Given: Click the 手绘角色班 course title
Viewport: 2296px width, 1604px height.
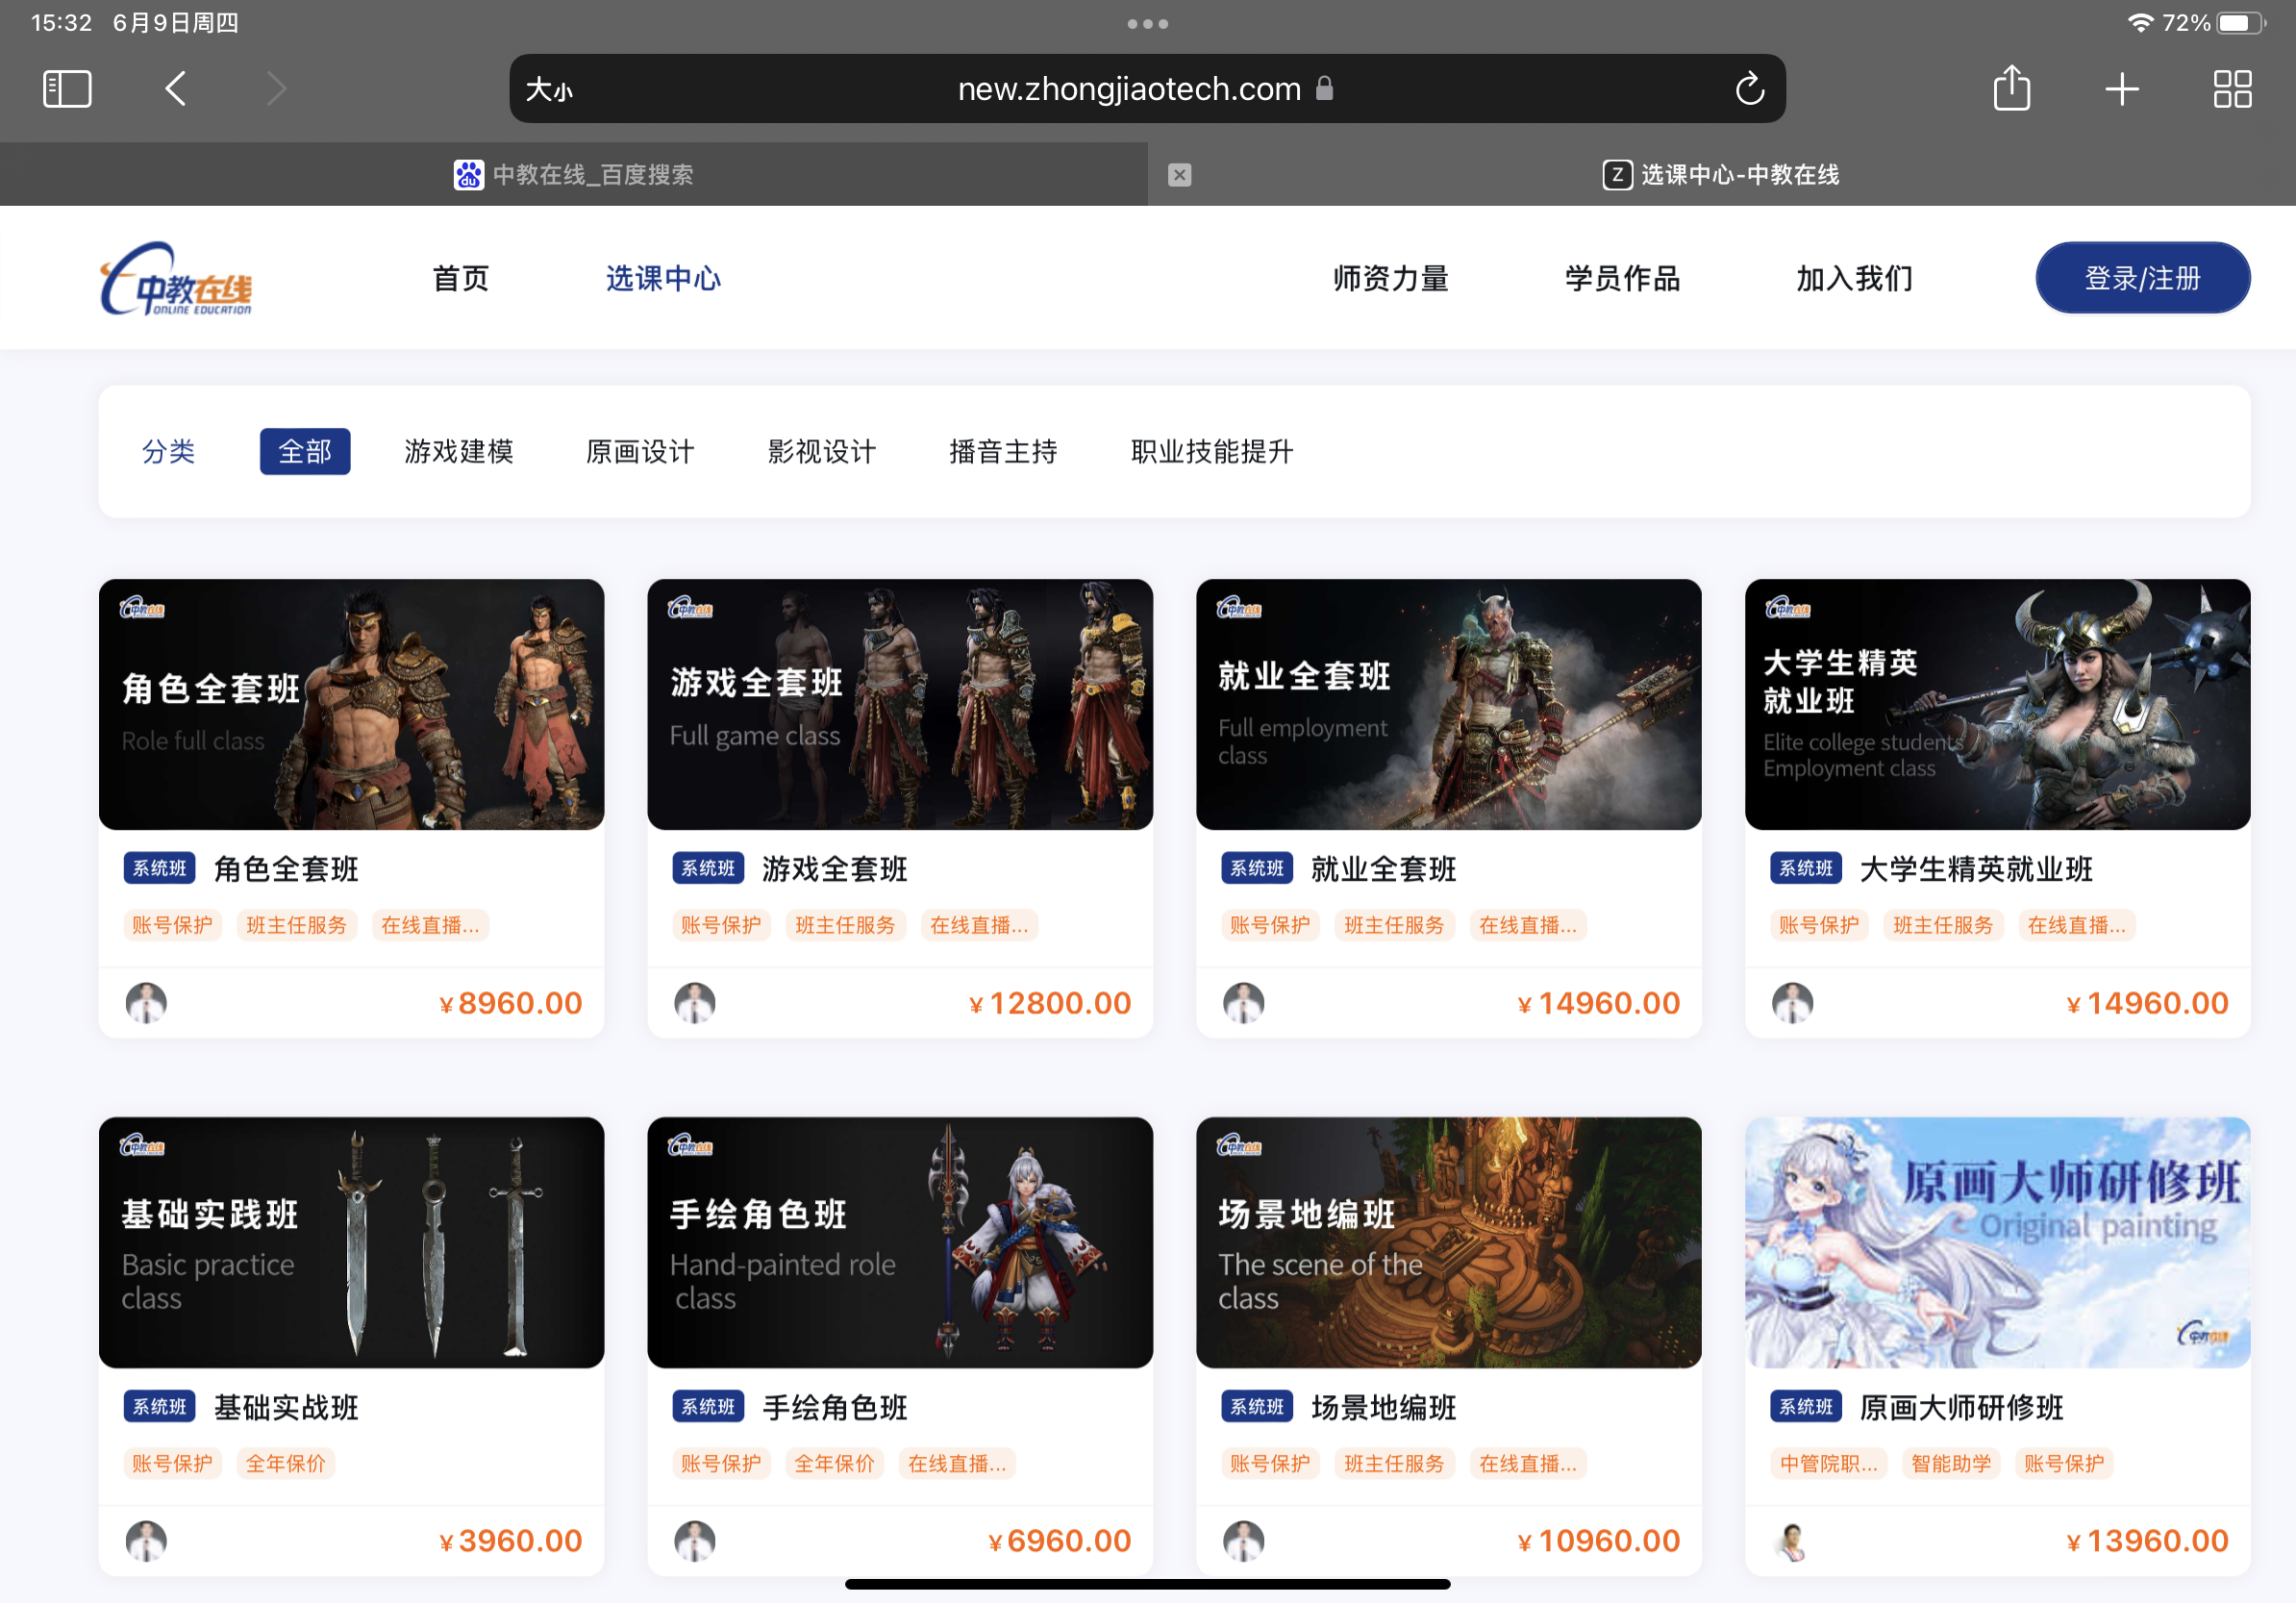Looking at the screenshot, I should coord(835,1407).
